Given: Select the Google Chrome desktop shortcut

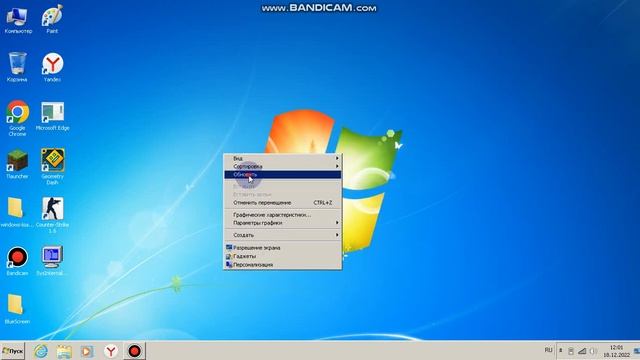Looking at the screenshot, I should 17,118.
